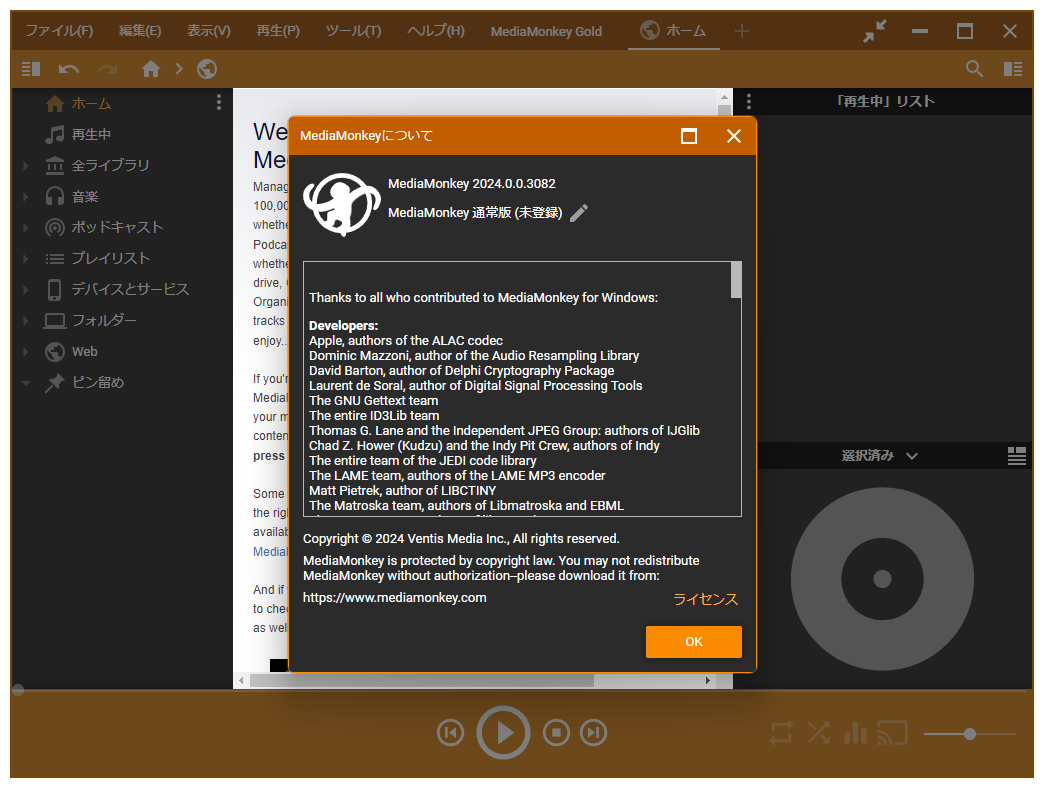This screenshot has width=1045, height=791.
Task: Toggle casting to a media device
Action: 893,732
